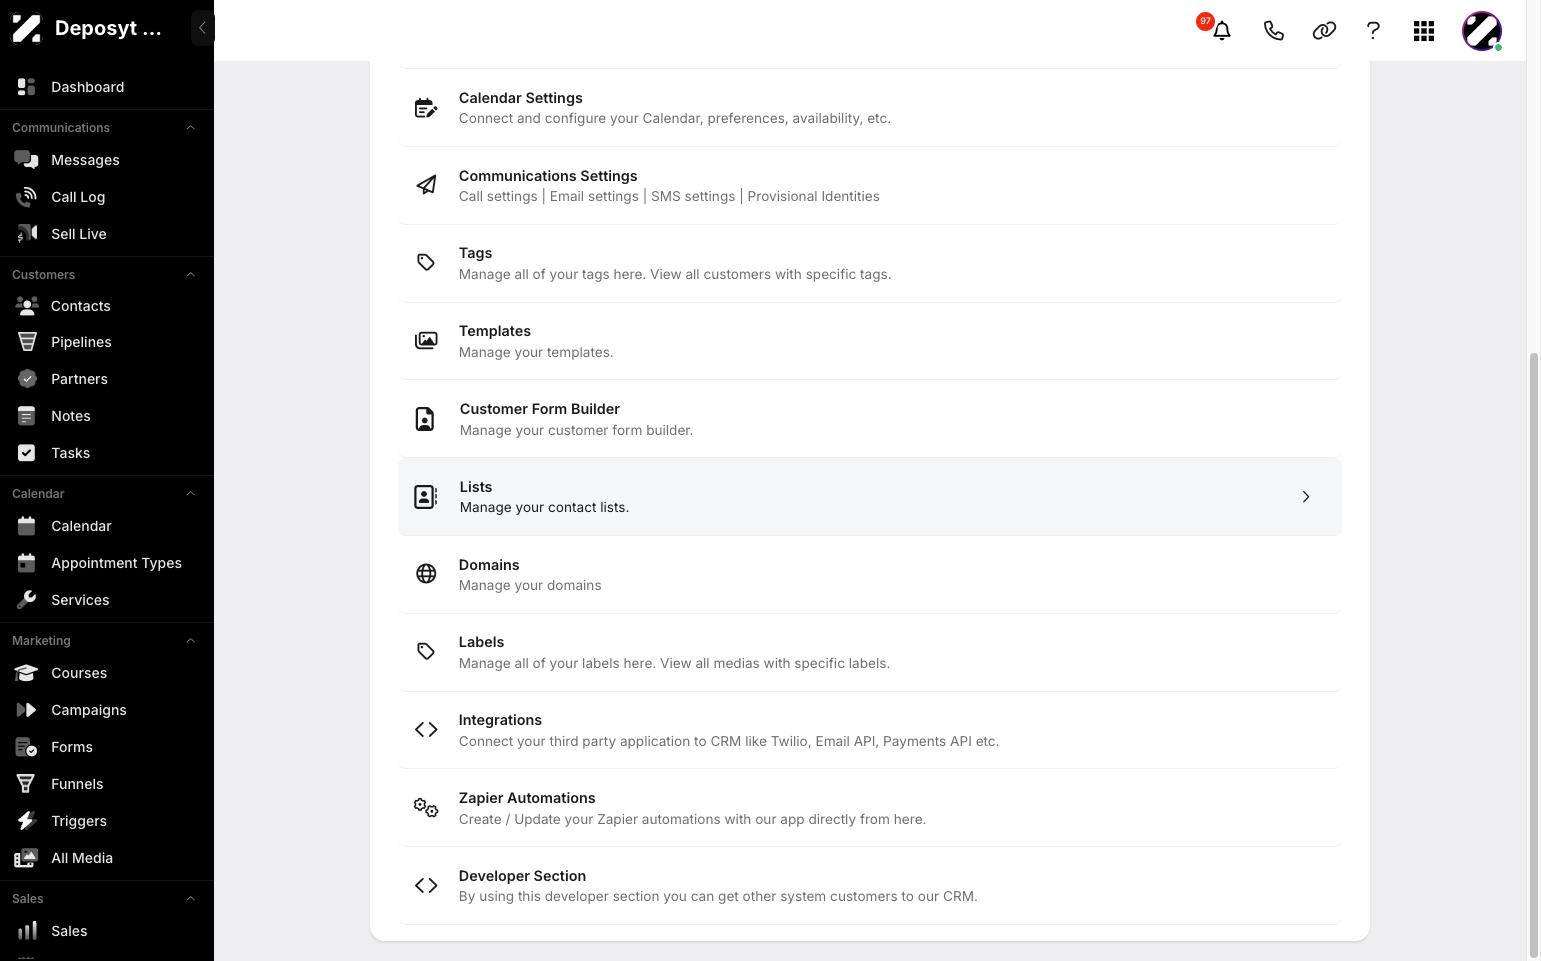Click the Domains globe icon

[x=426, y=574]
